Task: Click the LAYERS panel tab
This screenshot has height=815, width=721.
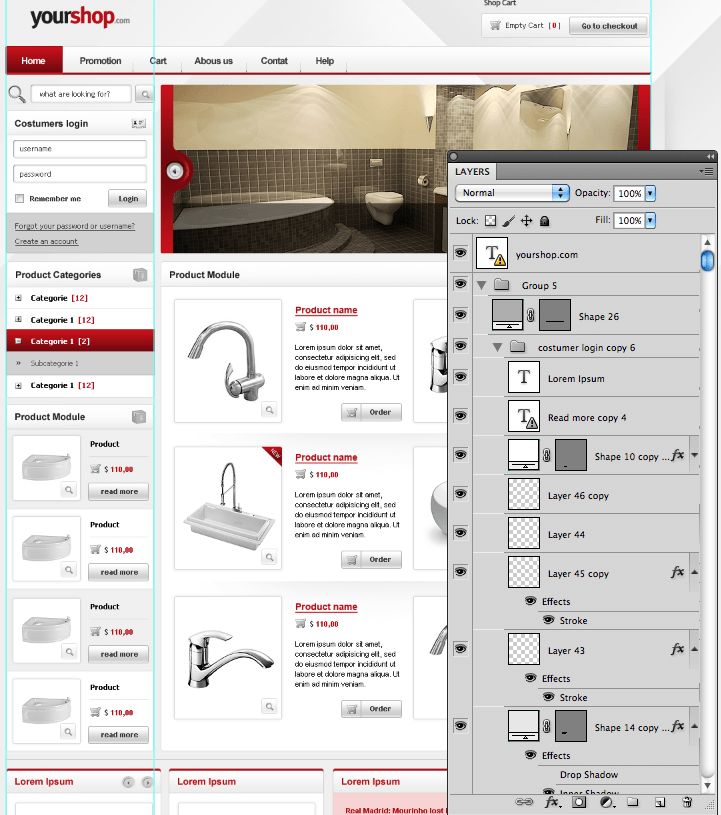Action: coord(473,172)
